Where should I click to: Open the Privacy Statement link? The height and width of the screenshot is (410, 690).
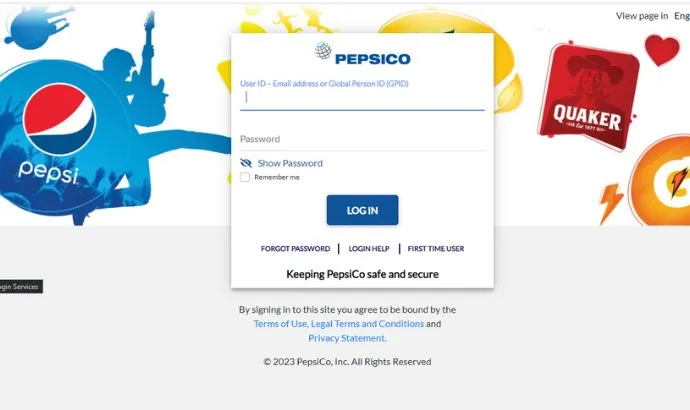pos(347,338)
